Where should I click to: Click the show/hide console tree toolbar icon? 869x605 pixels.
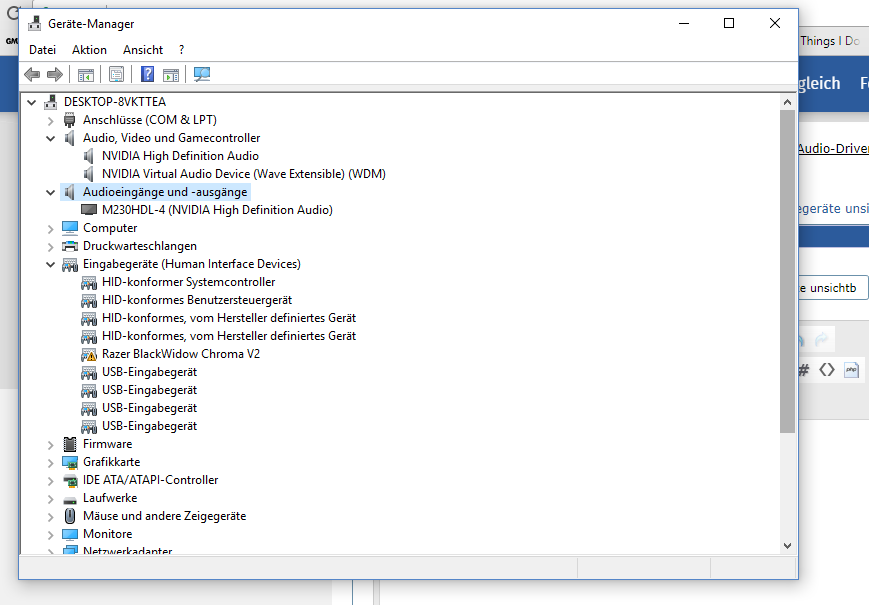coord(86,75)
